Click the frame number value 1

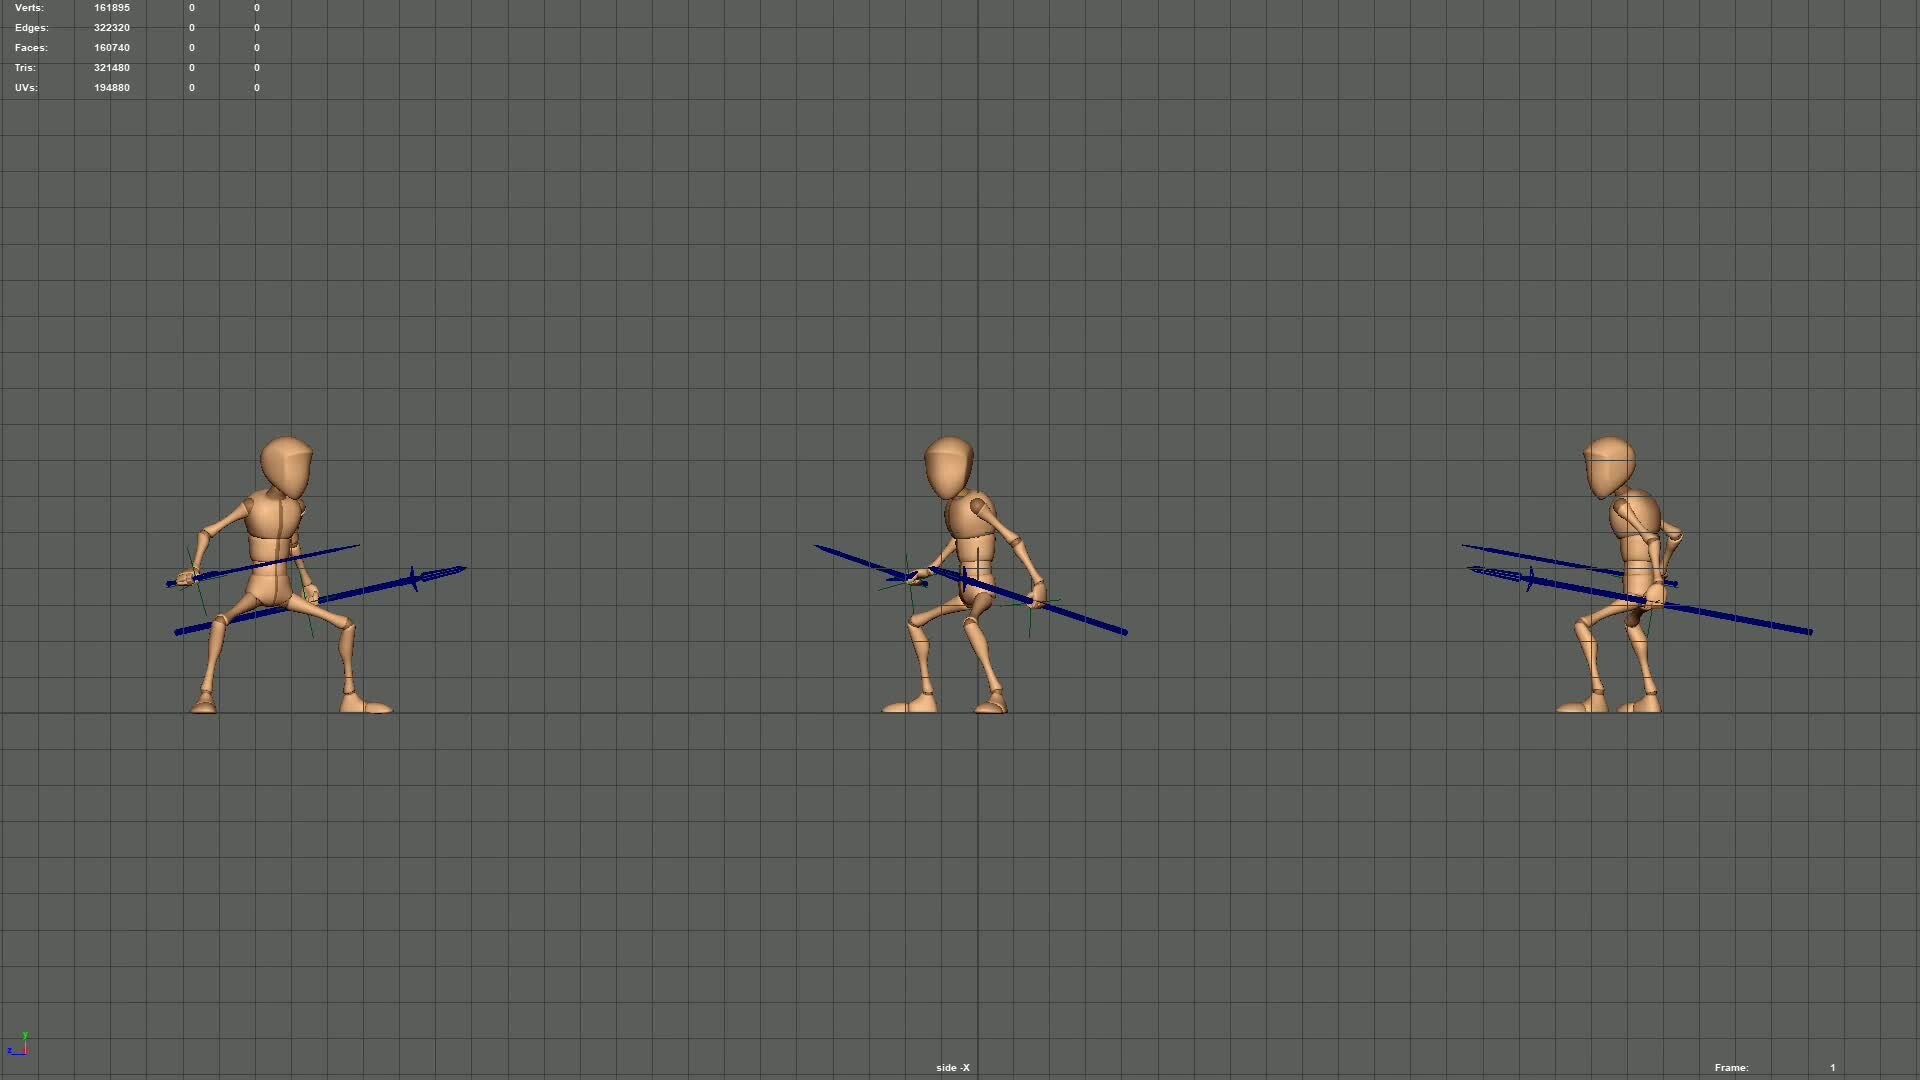tap(1833, 1068)
